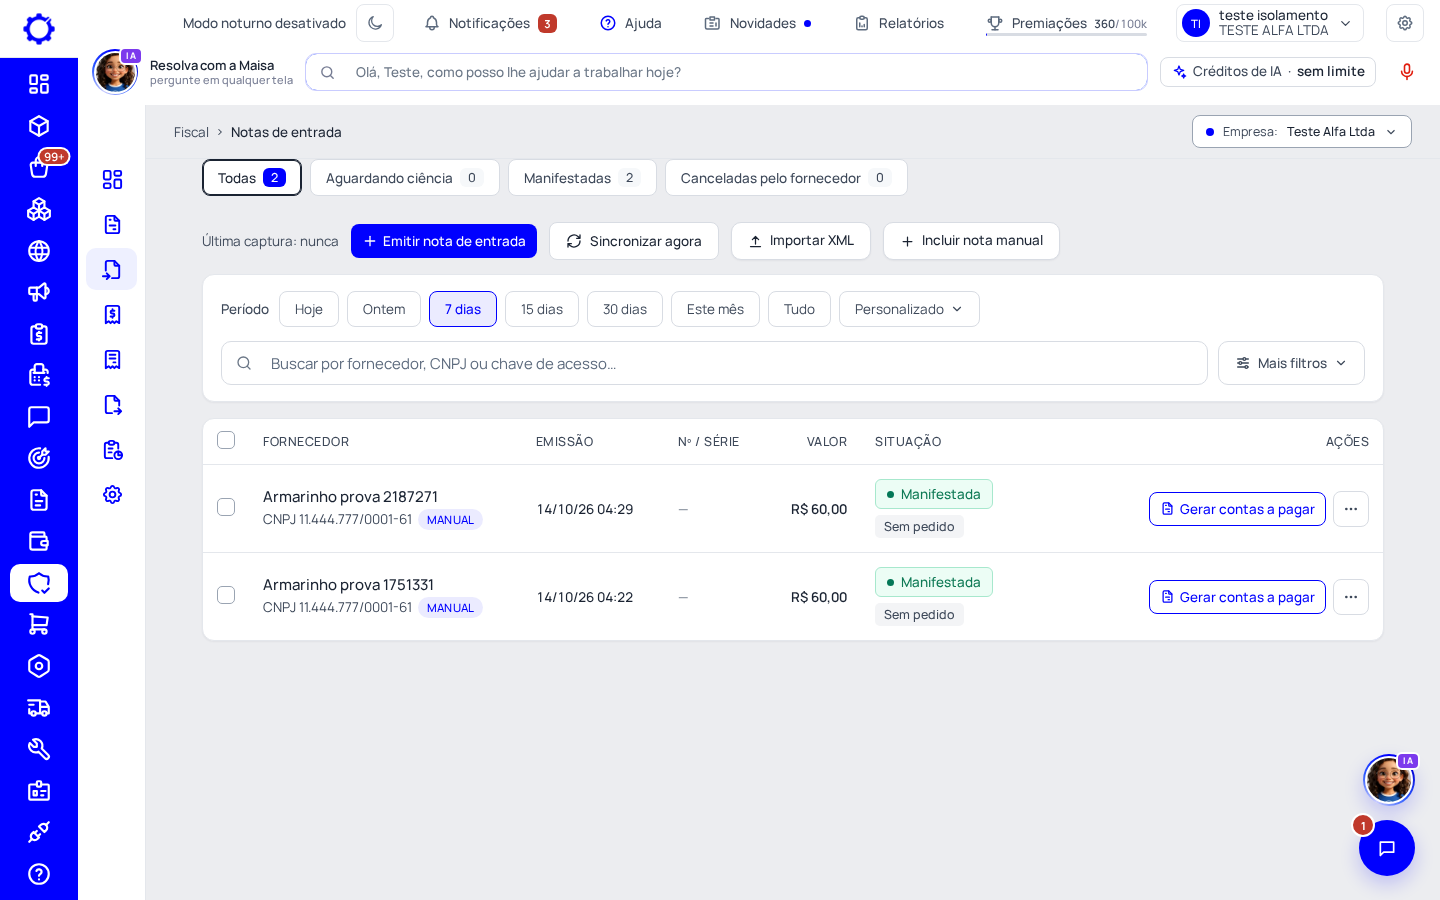Open the teste isolamento account menu
The image size is (1440, 900).
1270,23
